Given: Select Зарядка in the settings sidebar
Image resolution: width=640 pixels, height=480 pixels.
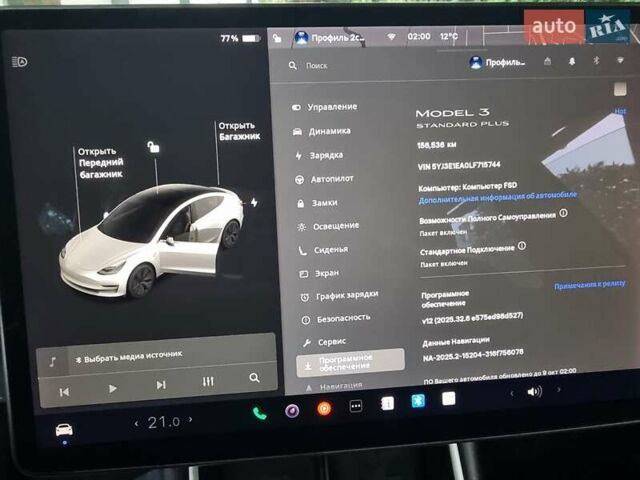Looking at the screenshot, I should 326,155.
